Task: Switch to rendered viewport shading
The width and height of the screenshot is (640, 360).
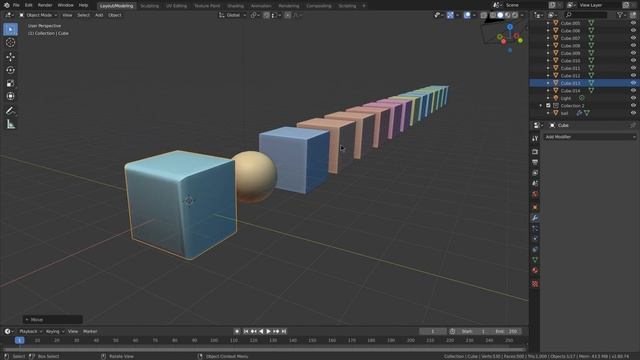Action: [x=515, y=15]
